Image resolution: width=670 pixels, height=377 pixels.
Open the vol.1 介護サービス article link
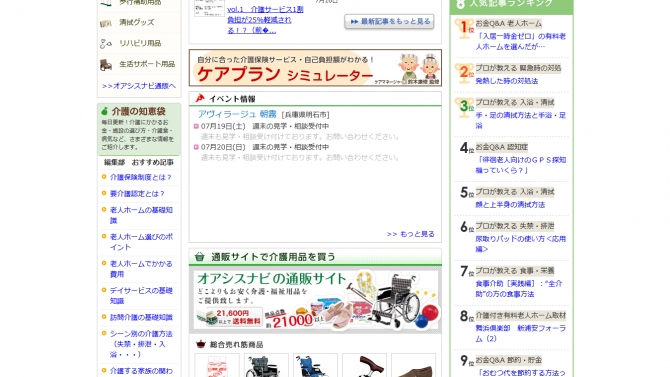265,20
